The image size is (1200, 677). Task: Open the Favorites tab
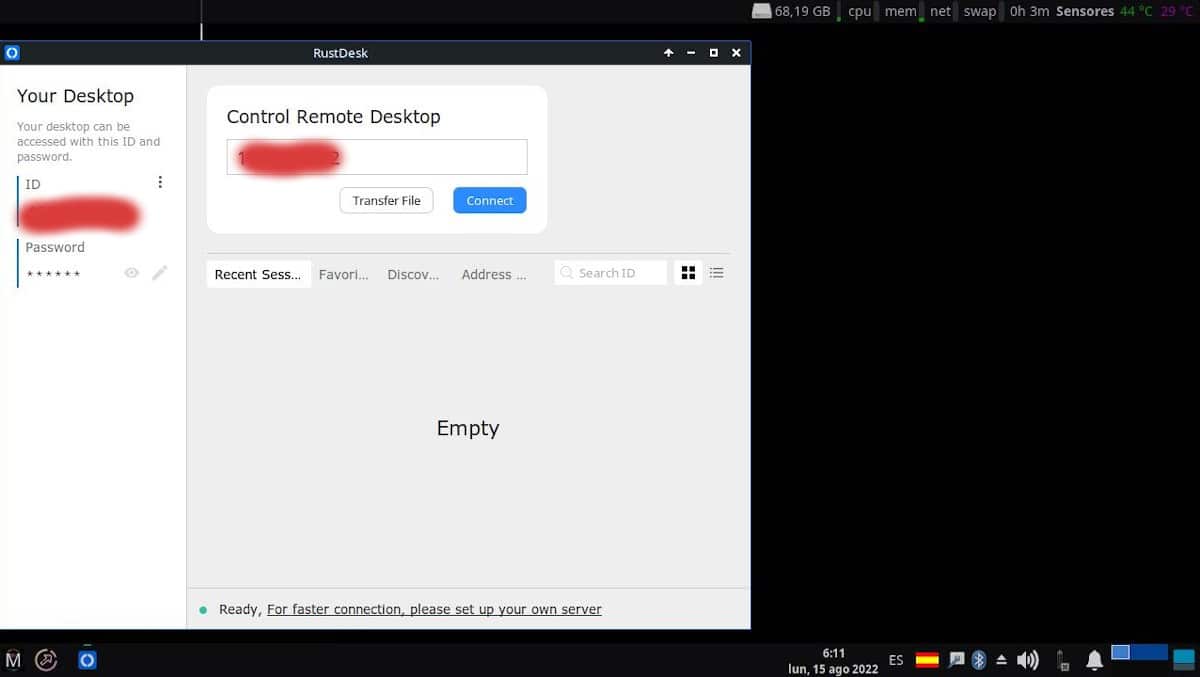pyautogui.click(x=343, y=274)
